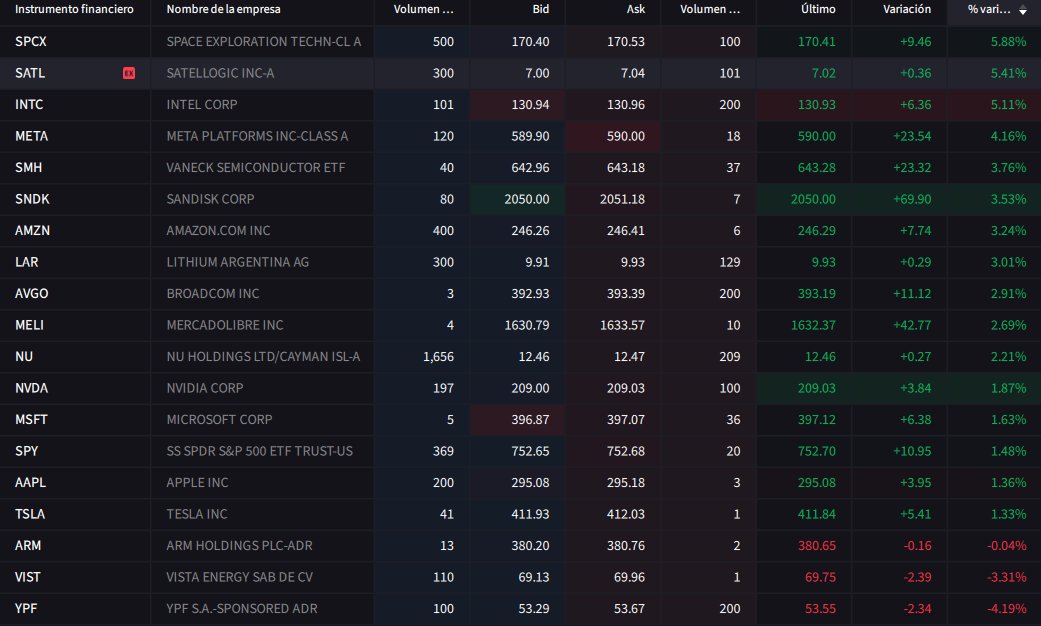Select the TSLA ticker
Image resolution: width=1041 pixels, height=626 pixels.
click(30, 514)
